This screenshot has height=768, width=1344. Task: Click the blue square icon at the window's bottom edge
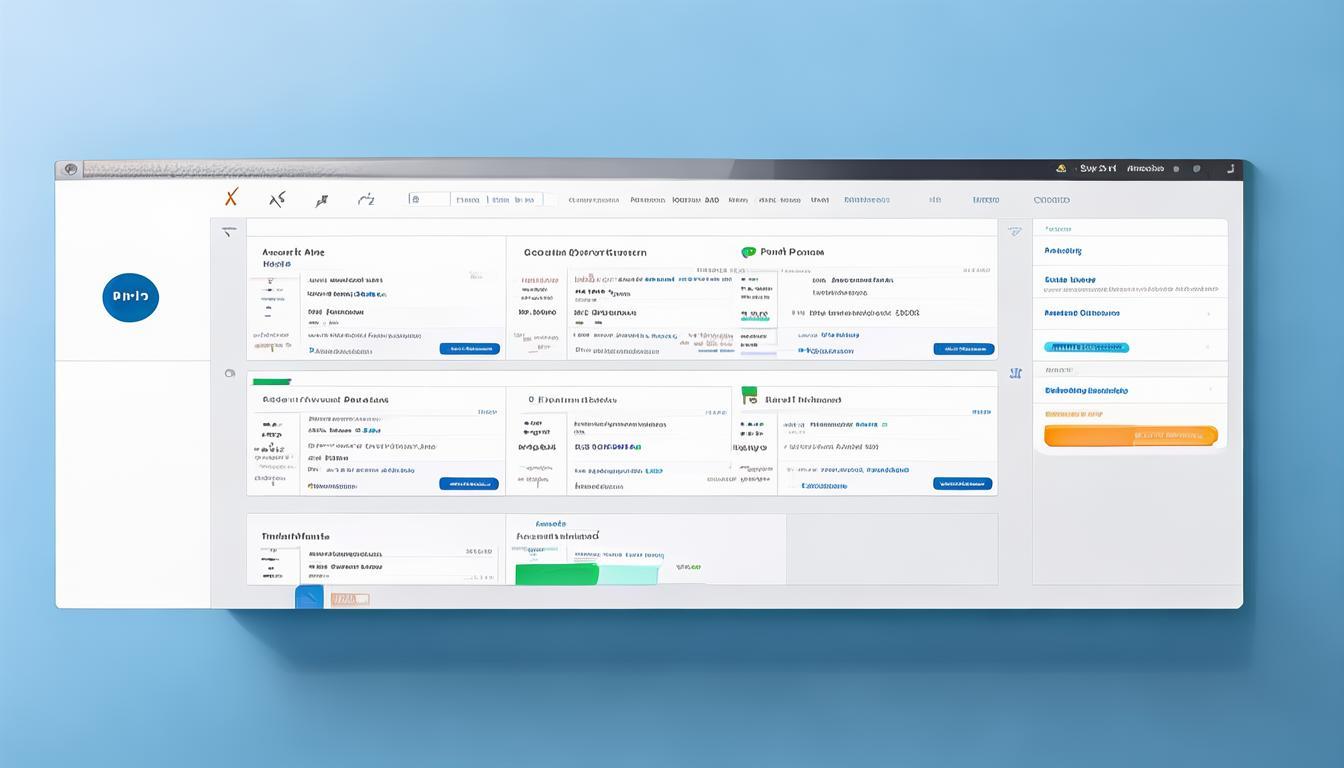[309, 598]
